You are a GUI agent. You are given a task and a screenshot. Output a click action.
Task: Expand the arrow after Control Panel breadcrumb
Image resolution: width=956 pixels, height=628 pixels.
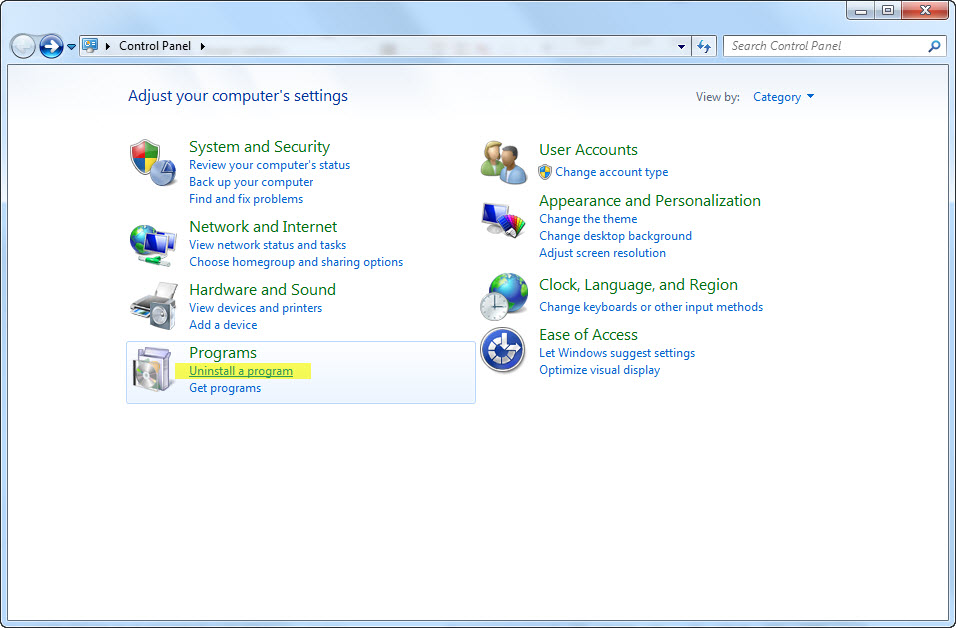pyautogui.click(x=202, y=46)
